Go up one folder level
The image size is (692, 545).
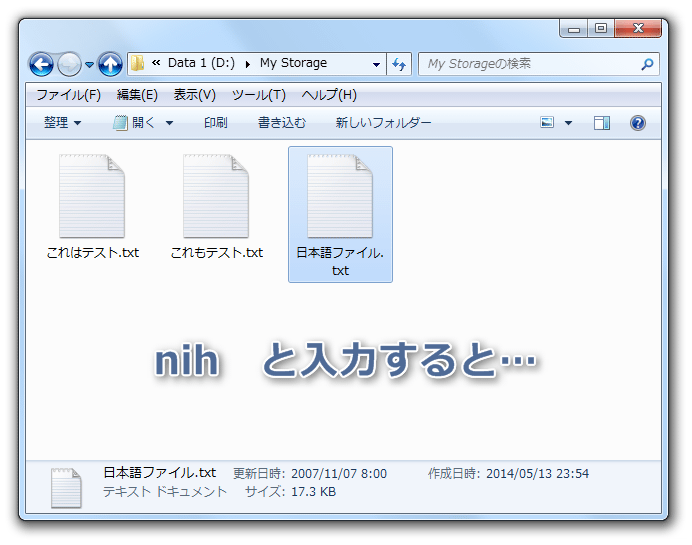[110, 64]
